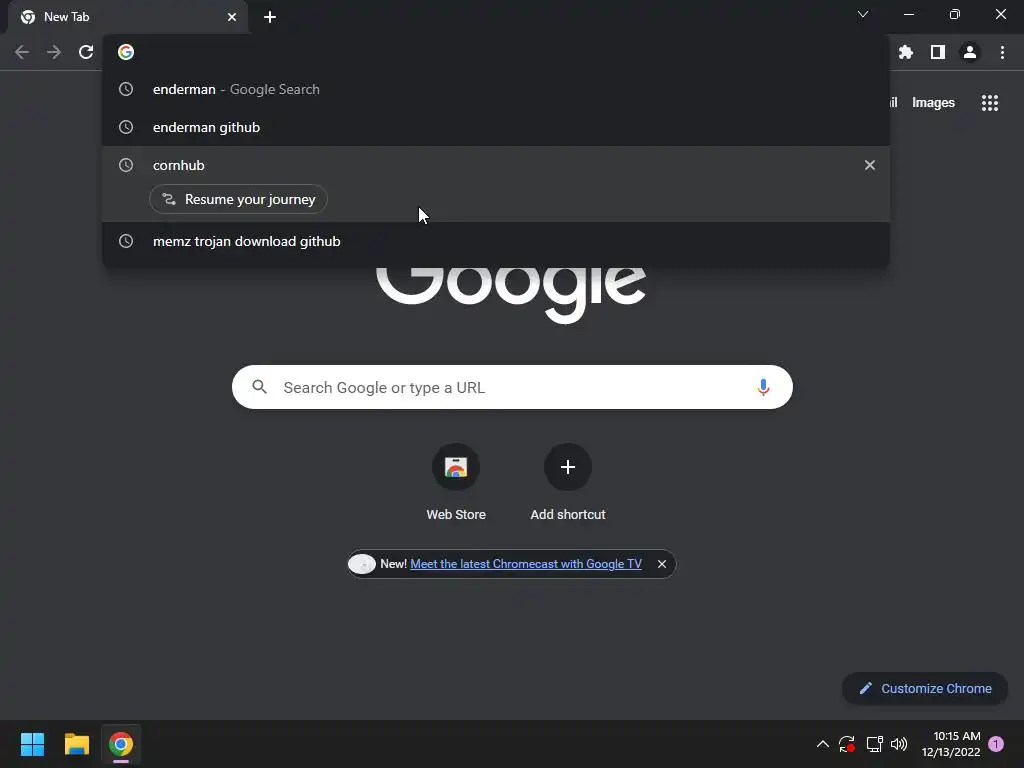The image size is (1024, 768).
Task: Start voice search with the microphone
Action: [763, 387]
